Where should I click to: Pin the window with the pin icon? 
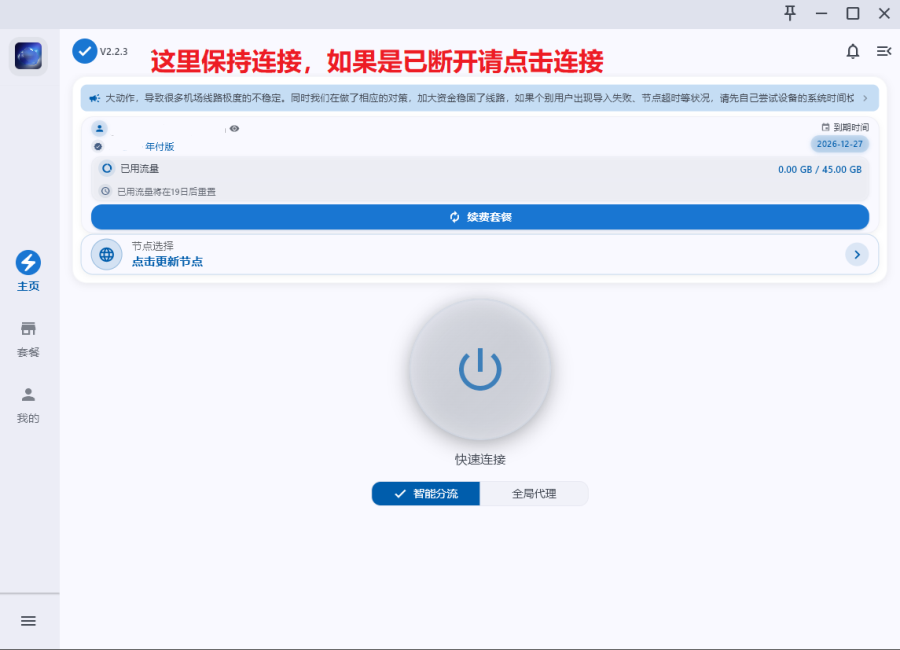pos(790,13)
